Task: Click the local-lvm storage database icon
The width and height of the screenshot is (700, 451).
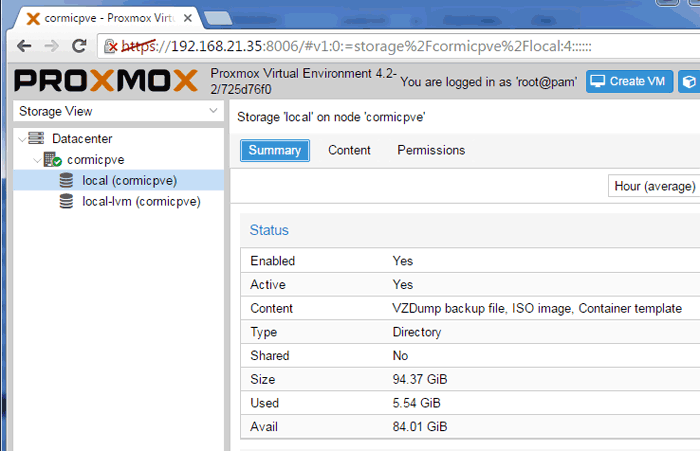Action: click(66, 201)
